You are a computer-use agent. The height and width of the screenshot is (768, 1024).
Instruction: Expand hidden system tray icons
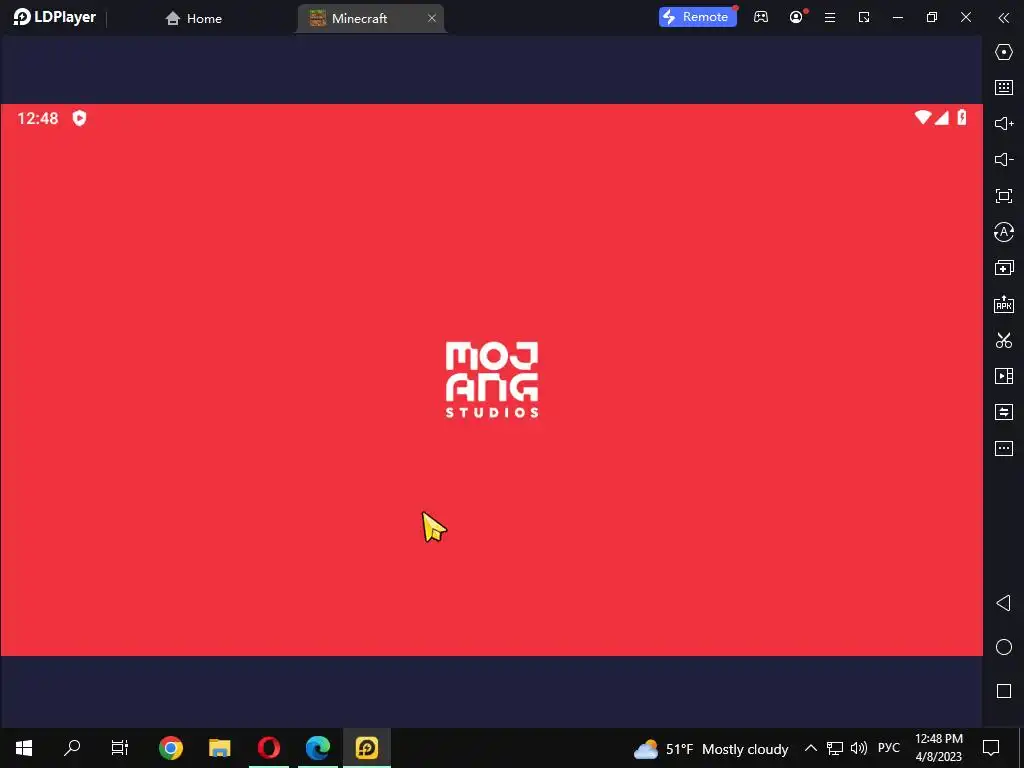pyautogui.click(x=810, y=748)
